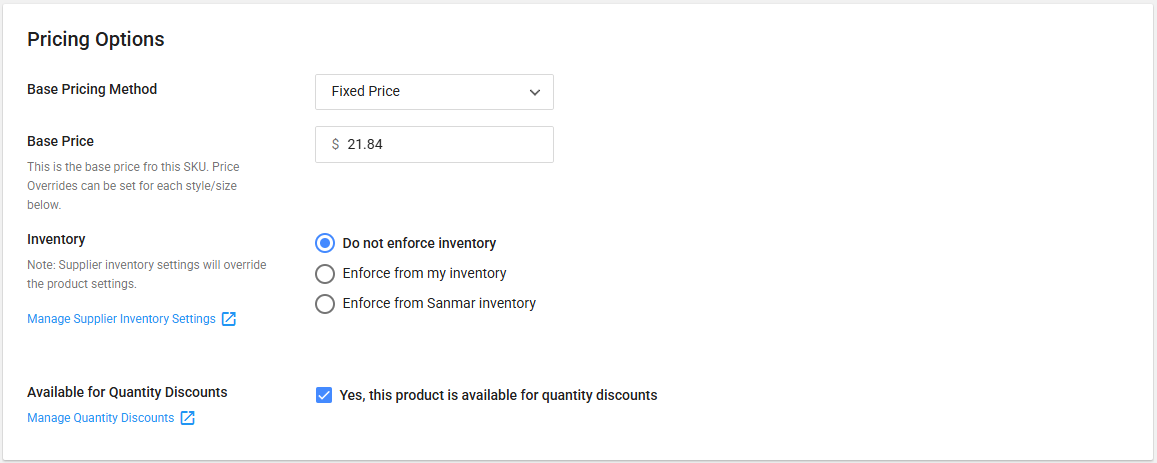
Task: Choose the Enforce from my inventory radio button
Action: point(324,273)
